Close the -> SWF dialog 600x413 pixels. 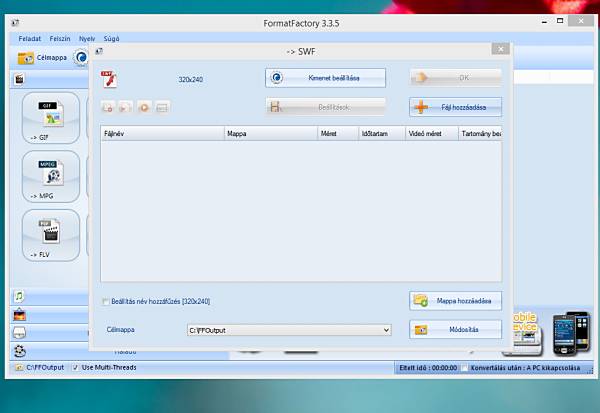[x=501, y=49]
